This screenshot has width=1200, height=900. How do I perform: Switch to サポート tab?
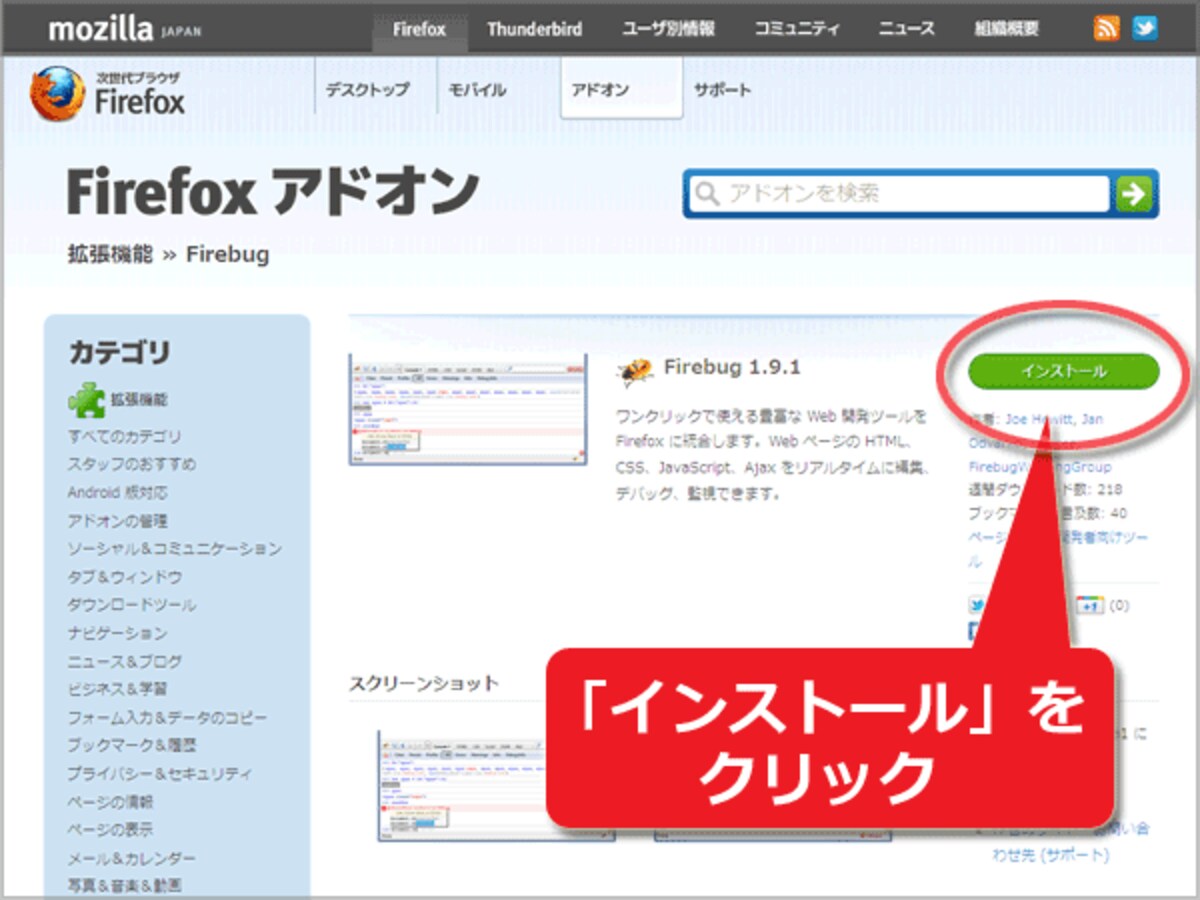click(x=722, y=89)
